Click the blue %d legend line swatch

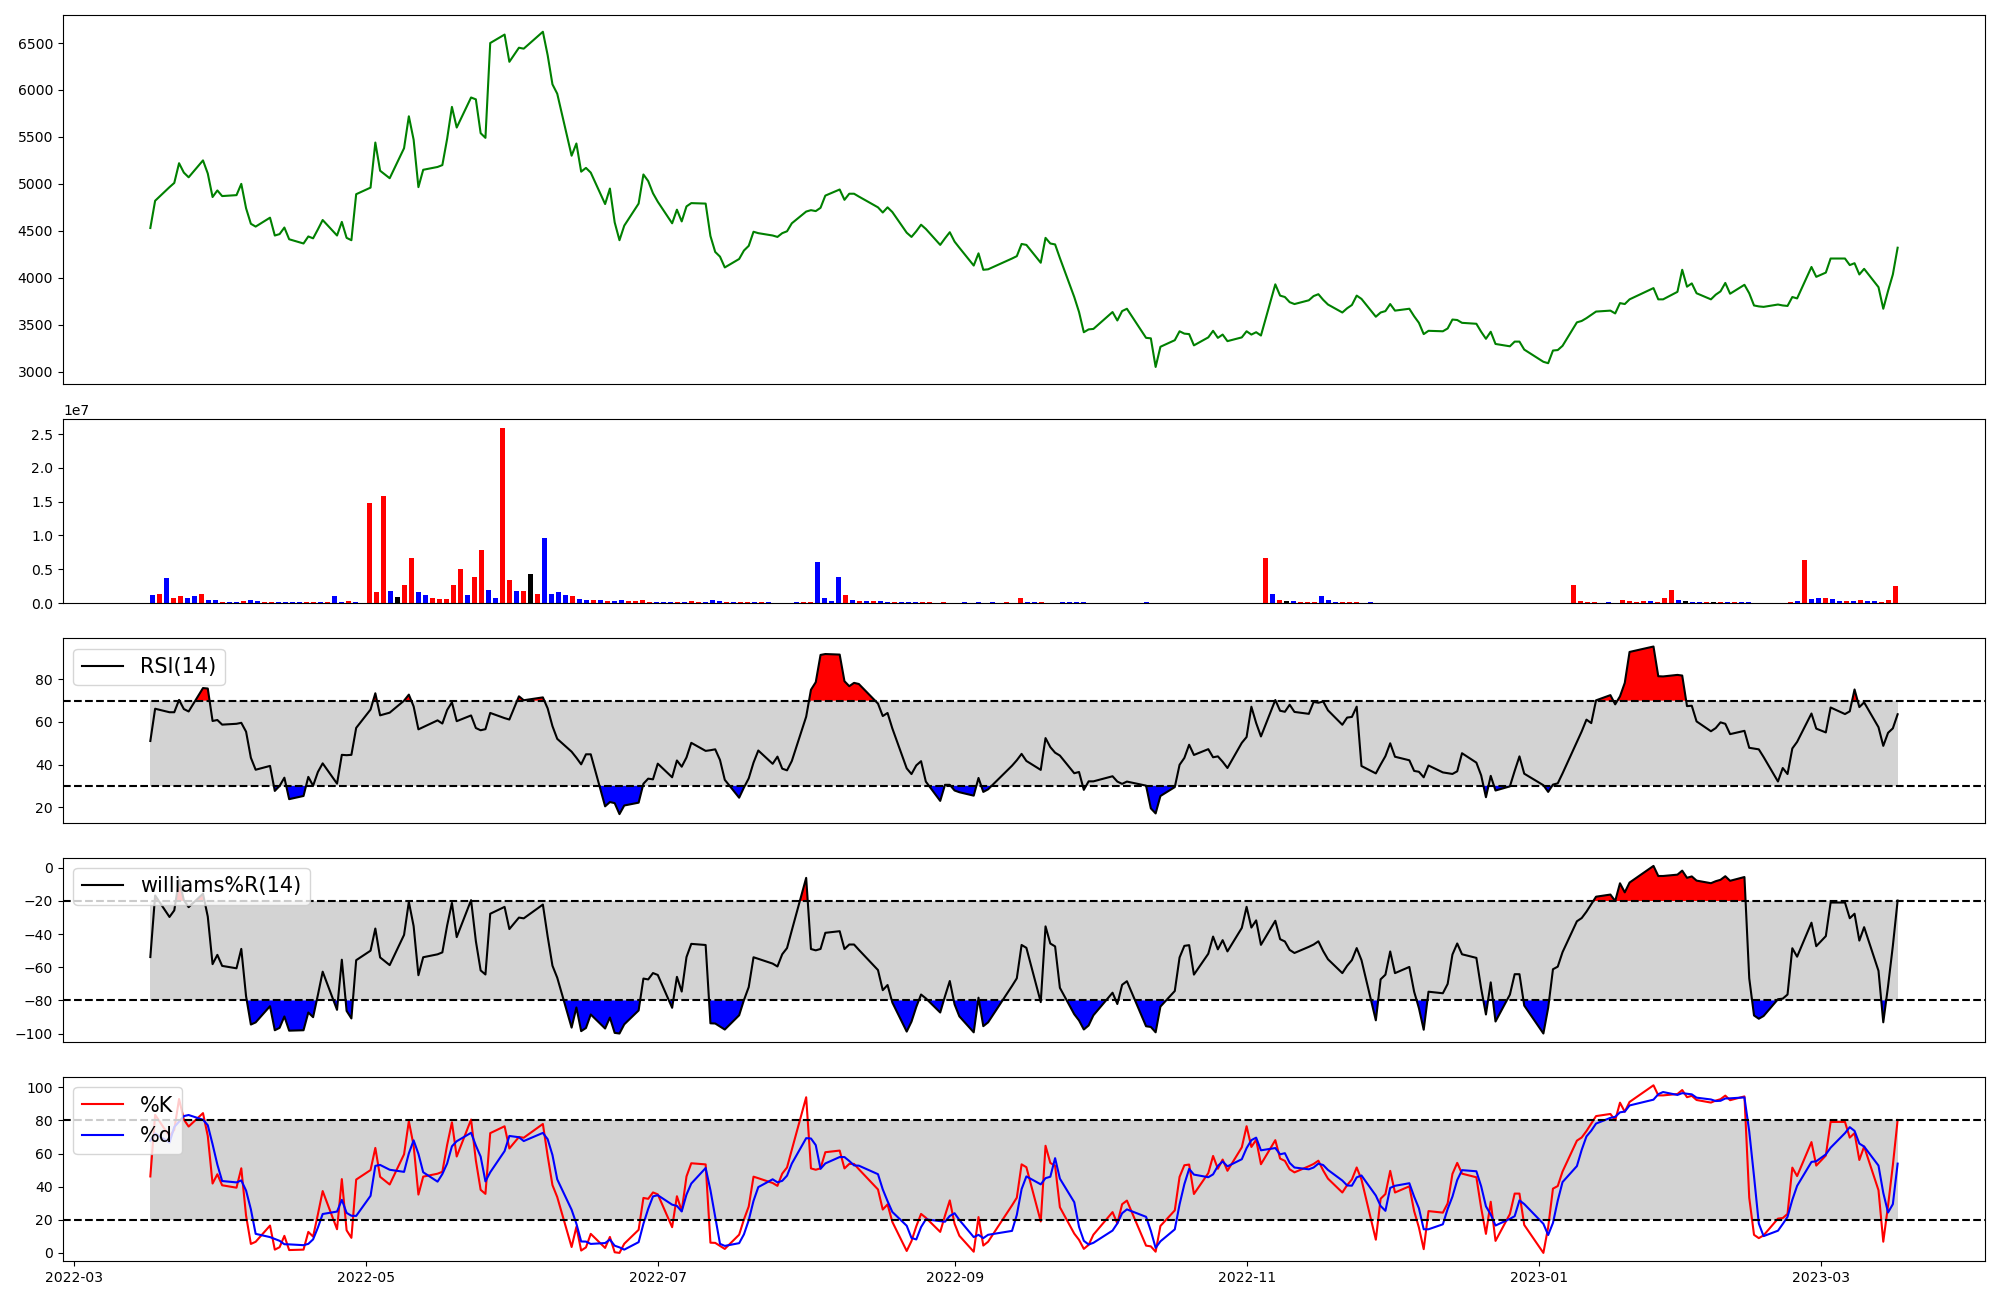click(102, 1135)
